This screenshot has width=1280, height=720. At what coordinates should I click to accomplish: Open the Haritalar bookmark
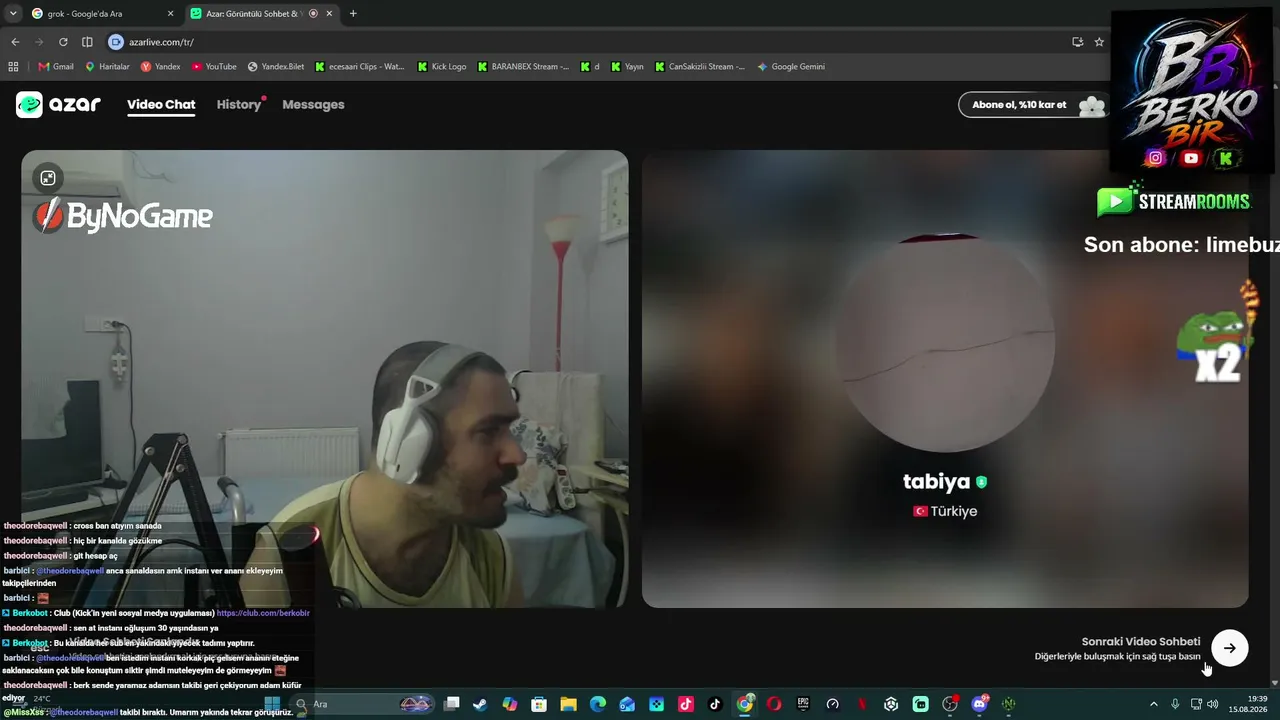[x=108, y=67]
